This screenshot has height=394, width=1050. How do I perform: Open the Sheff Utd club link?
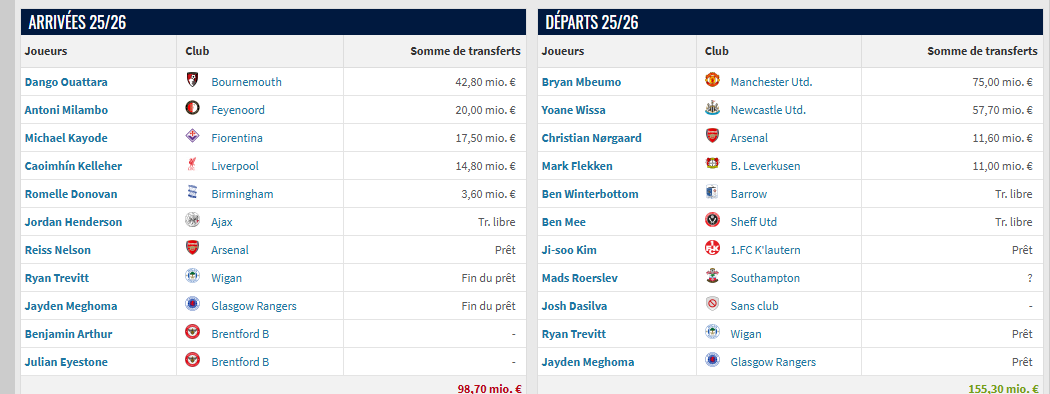754,222
